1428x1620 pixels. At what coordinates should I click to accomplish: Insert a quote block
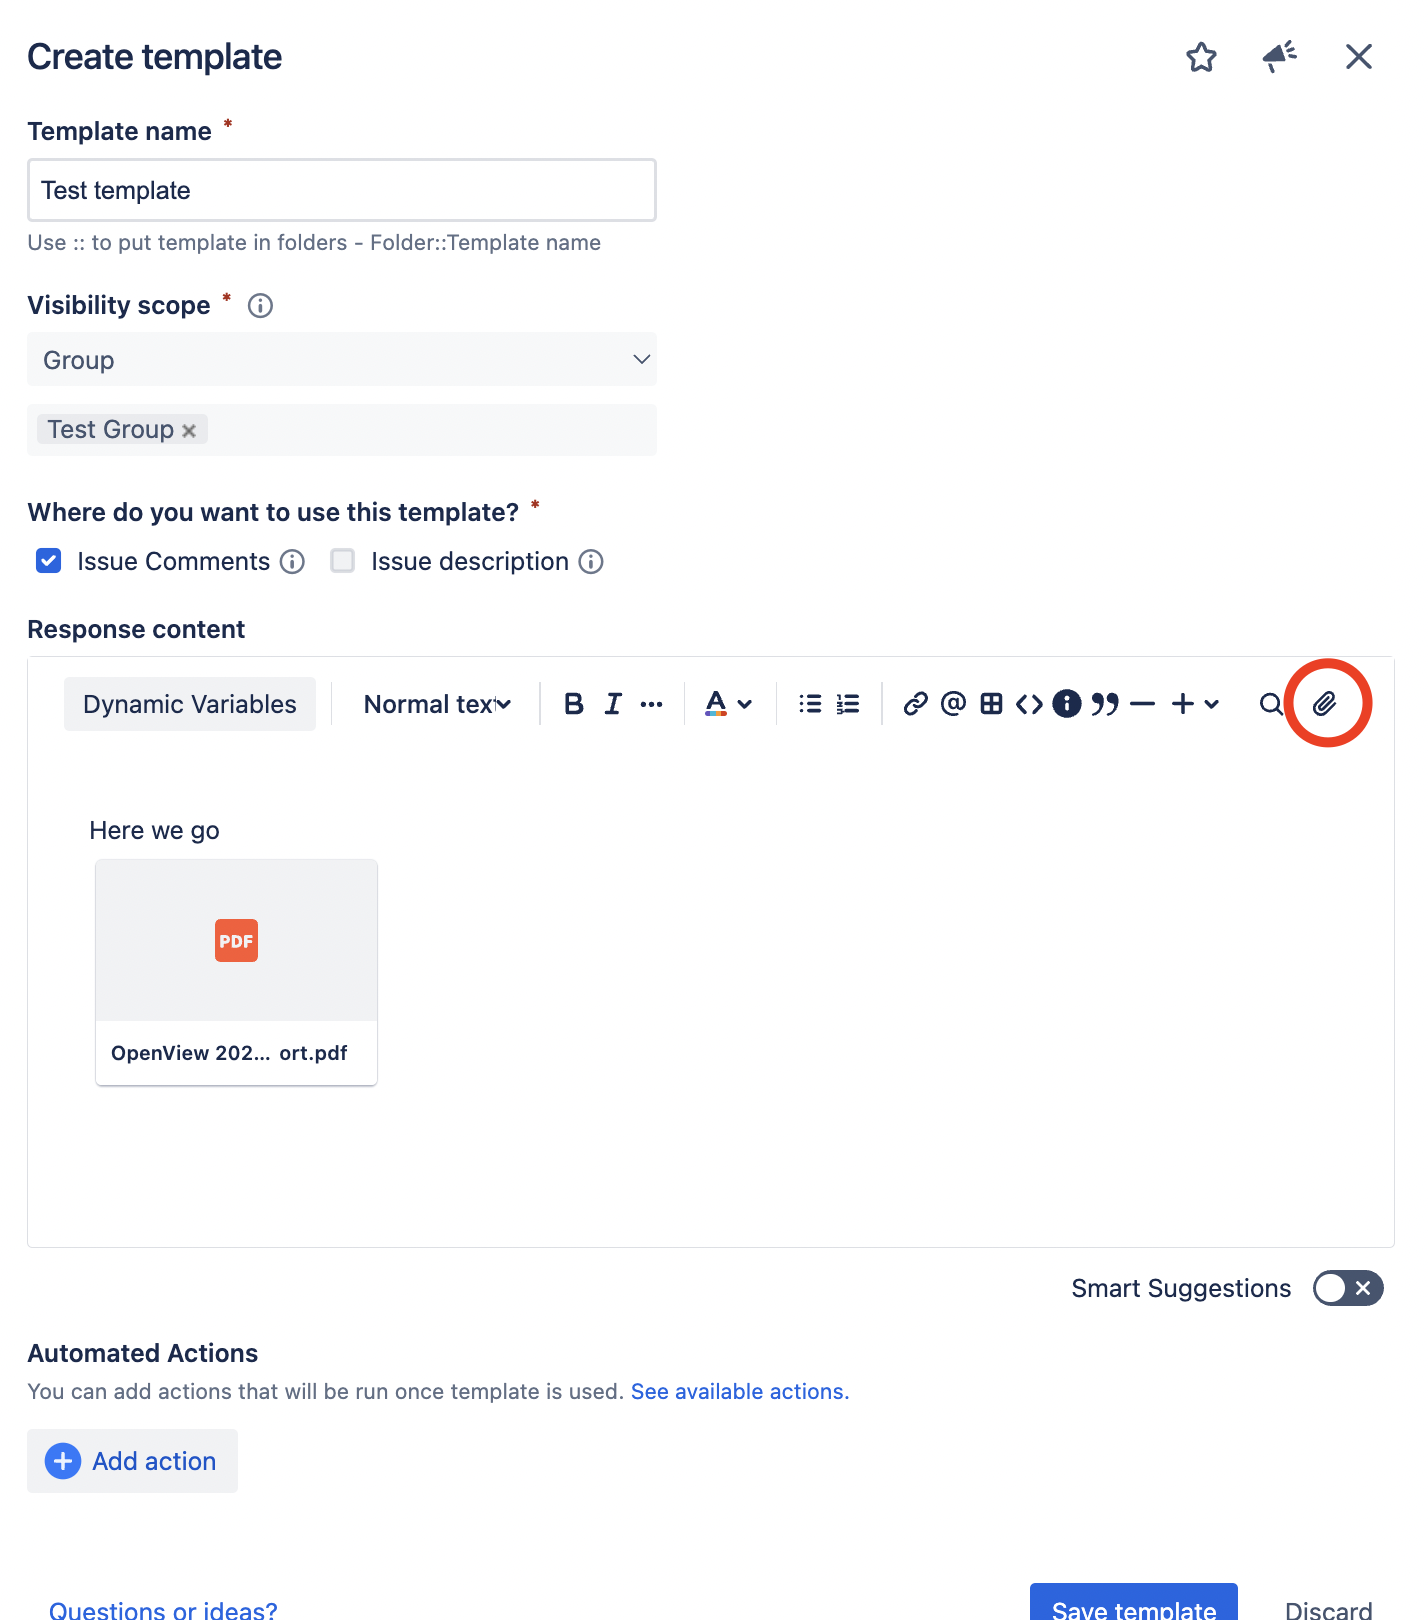coord(1106,703)
